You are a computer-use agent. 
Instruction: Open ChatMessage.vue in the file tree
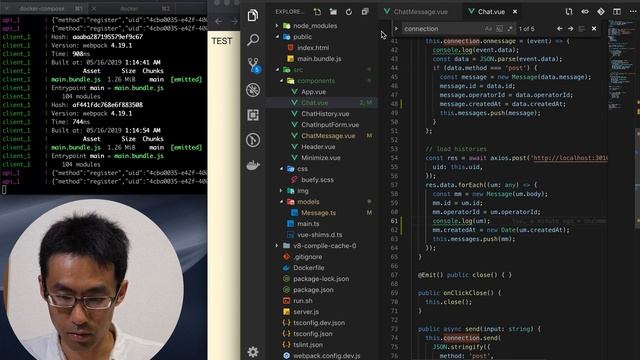(x=328, y=136)
